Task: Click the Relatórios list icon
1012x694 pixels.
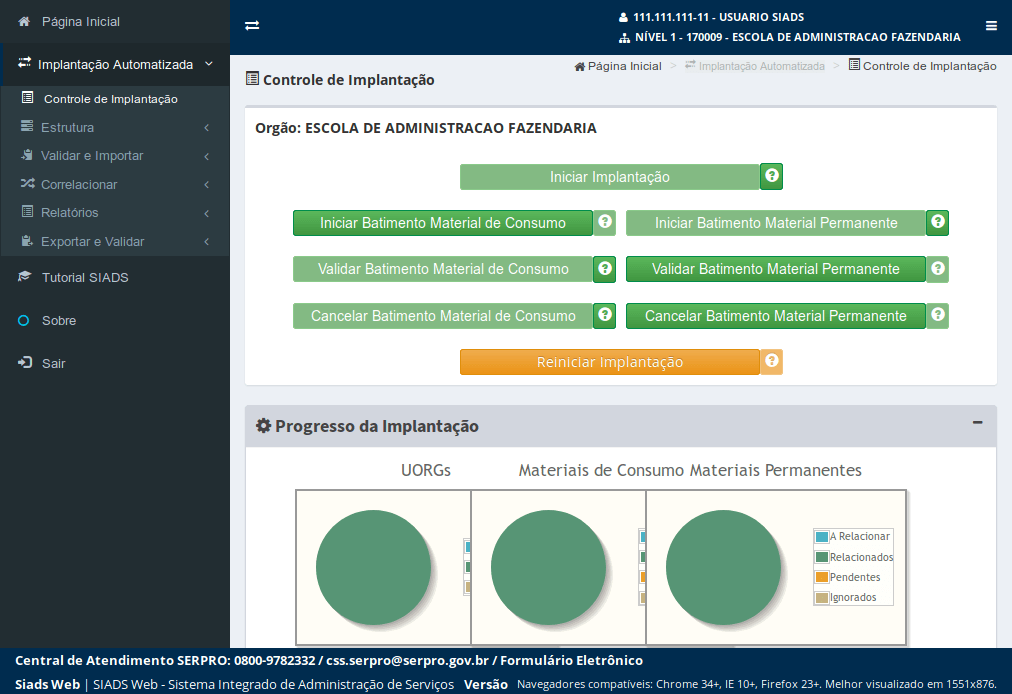Action: pyautogui.click(x=27, y=211)
